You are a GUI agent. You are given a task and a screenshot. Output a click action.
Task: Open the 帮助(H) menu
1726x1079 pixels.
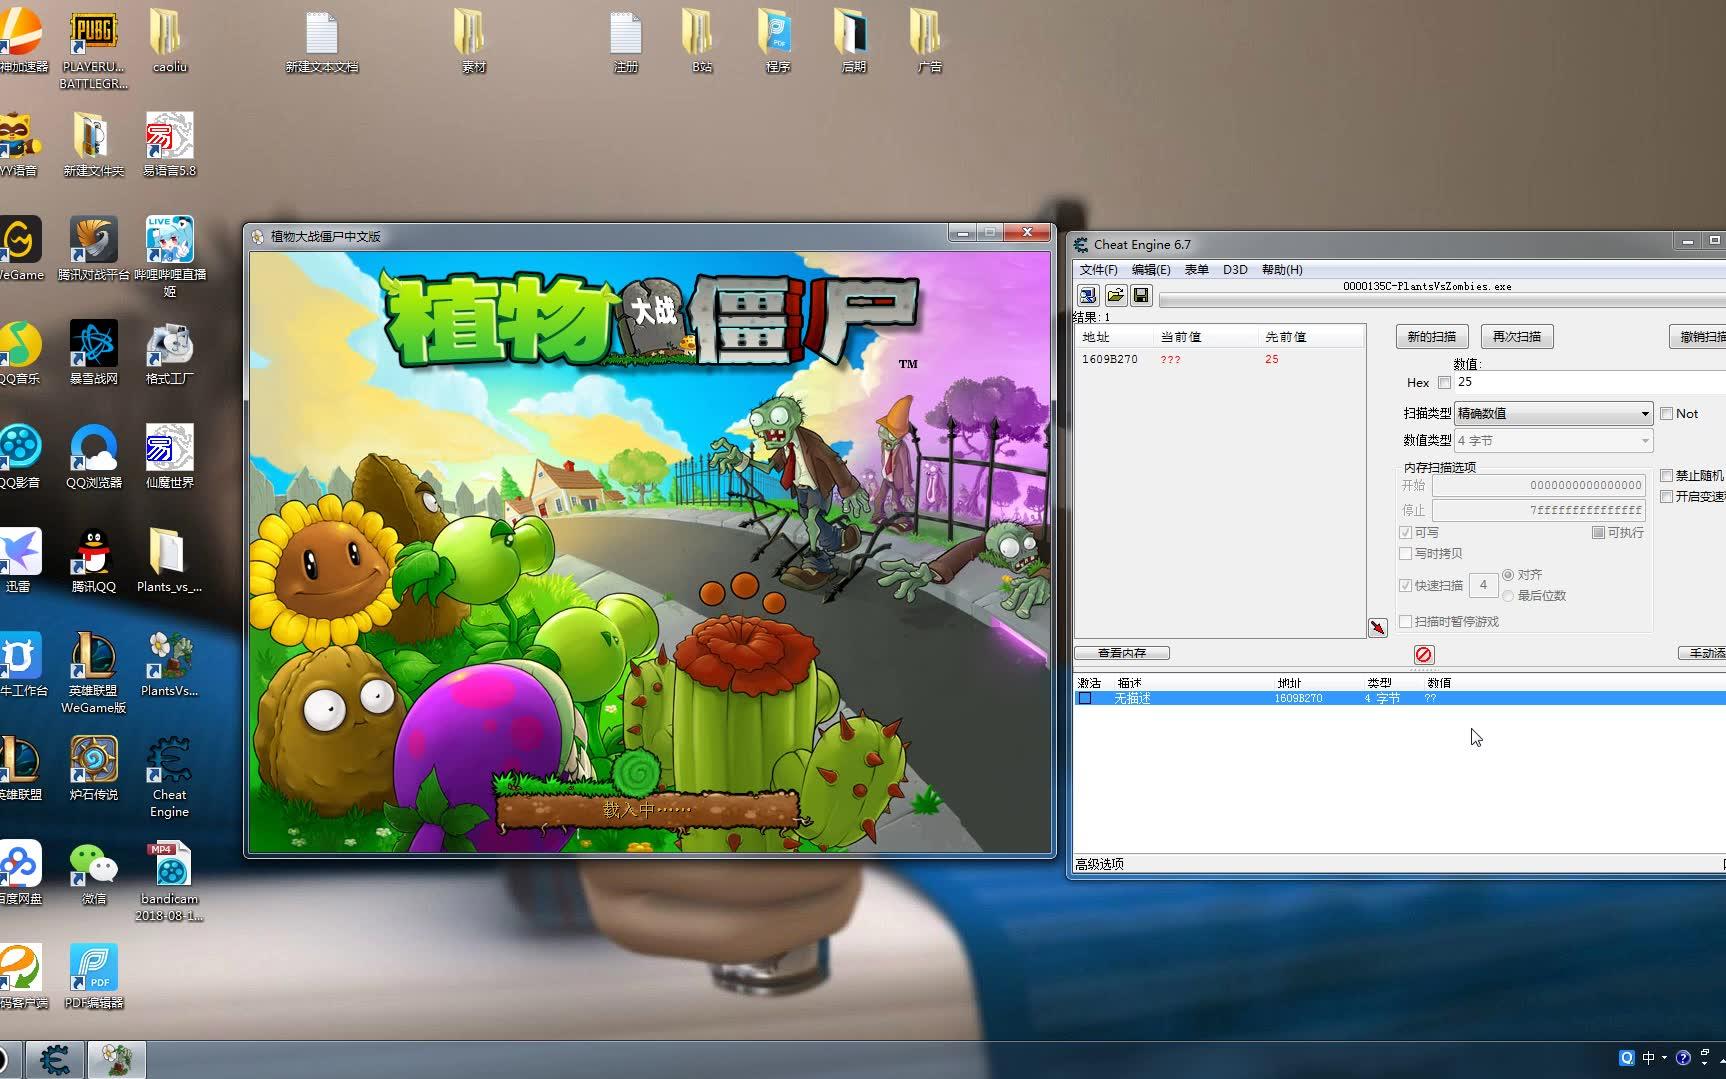(x=1282, y=269)
